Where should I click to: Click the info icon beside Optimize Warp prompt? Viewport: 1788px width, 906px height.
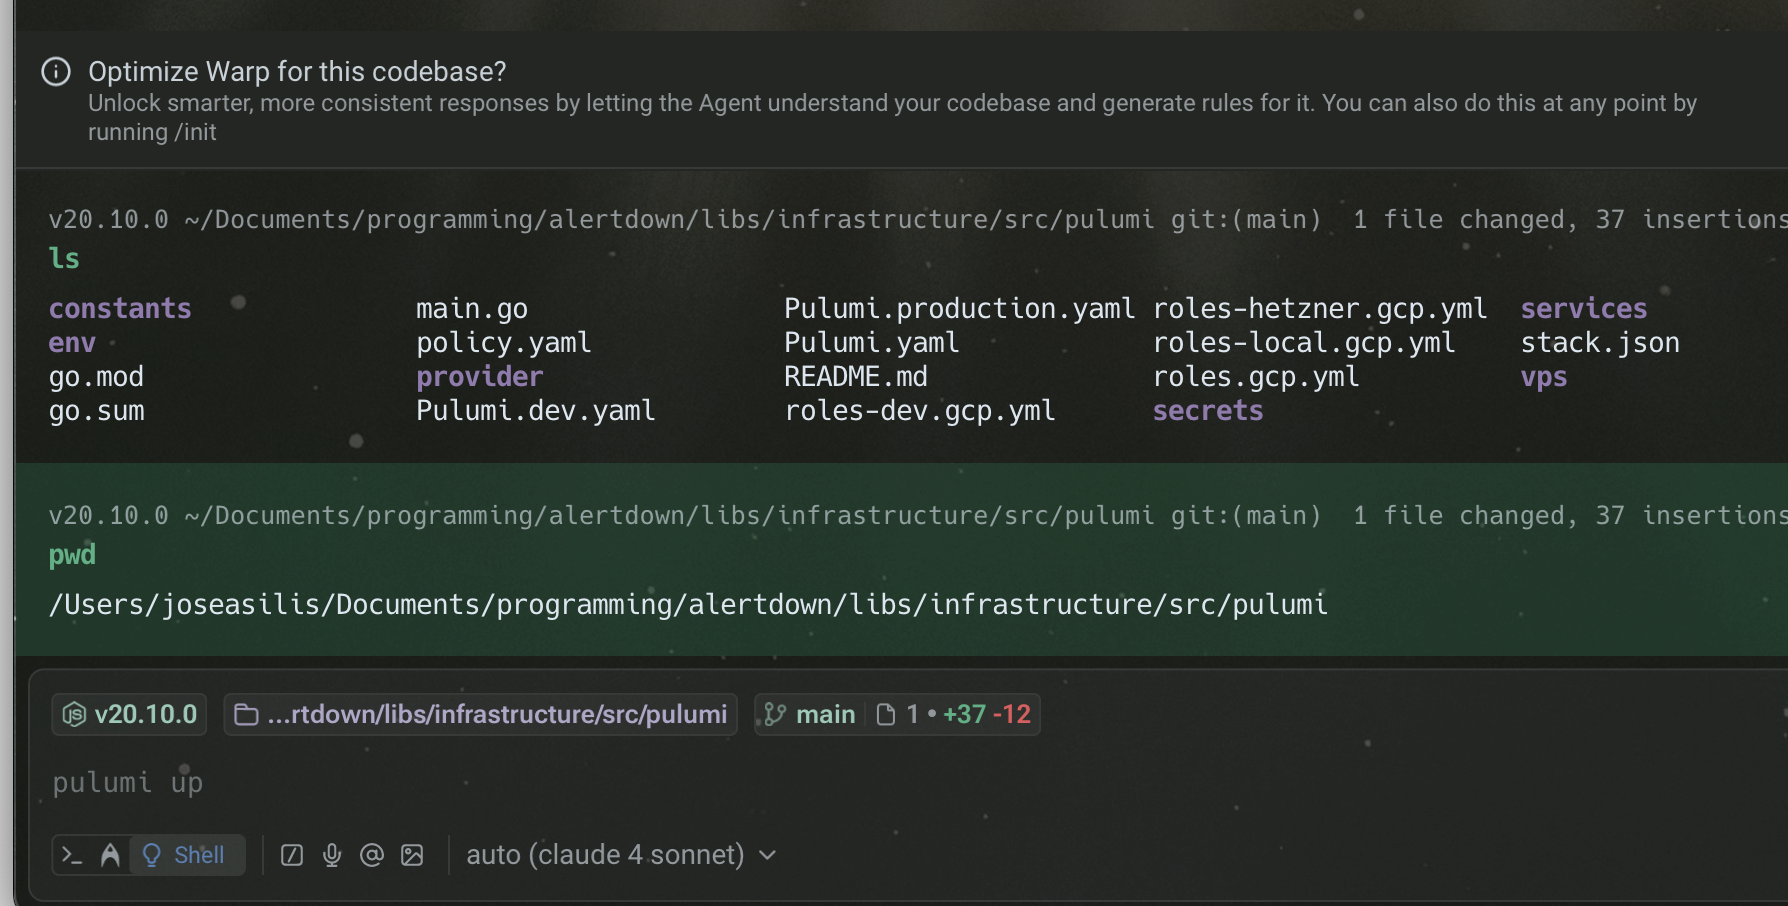coord(56,72)
